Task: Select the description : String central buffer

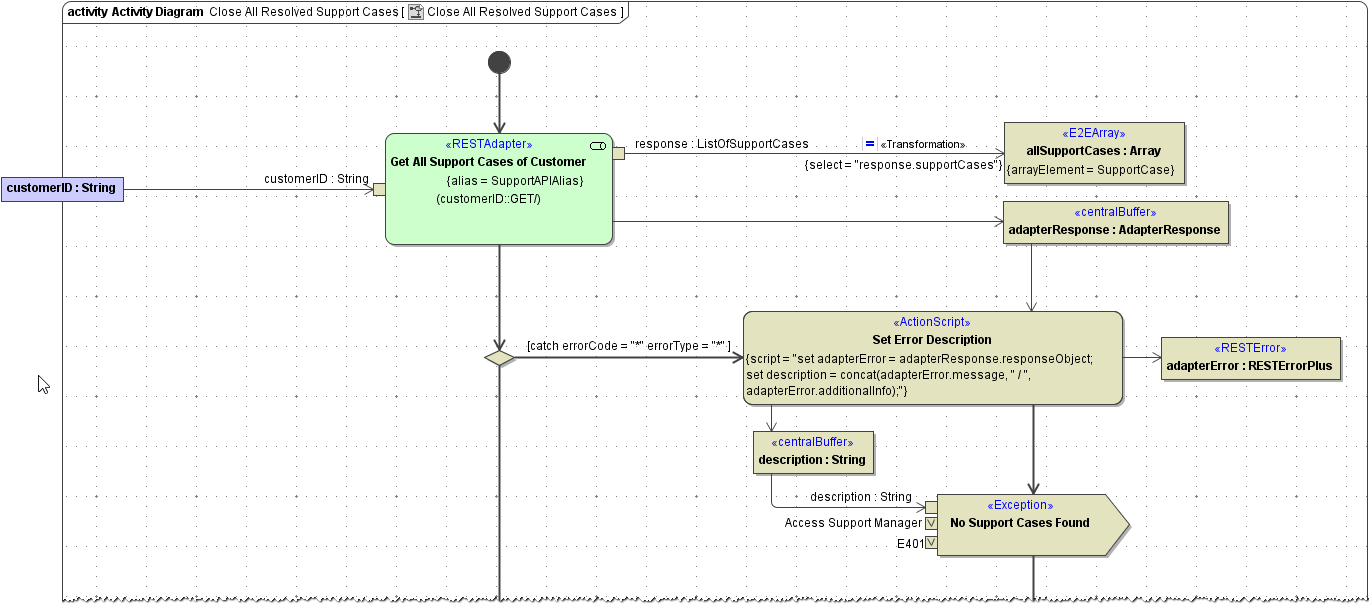Action: pyautogui.click(x=812, y=453)
